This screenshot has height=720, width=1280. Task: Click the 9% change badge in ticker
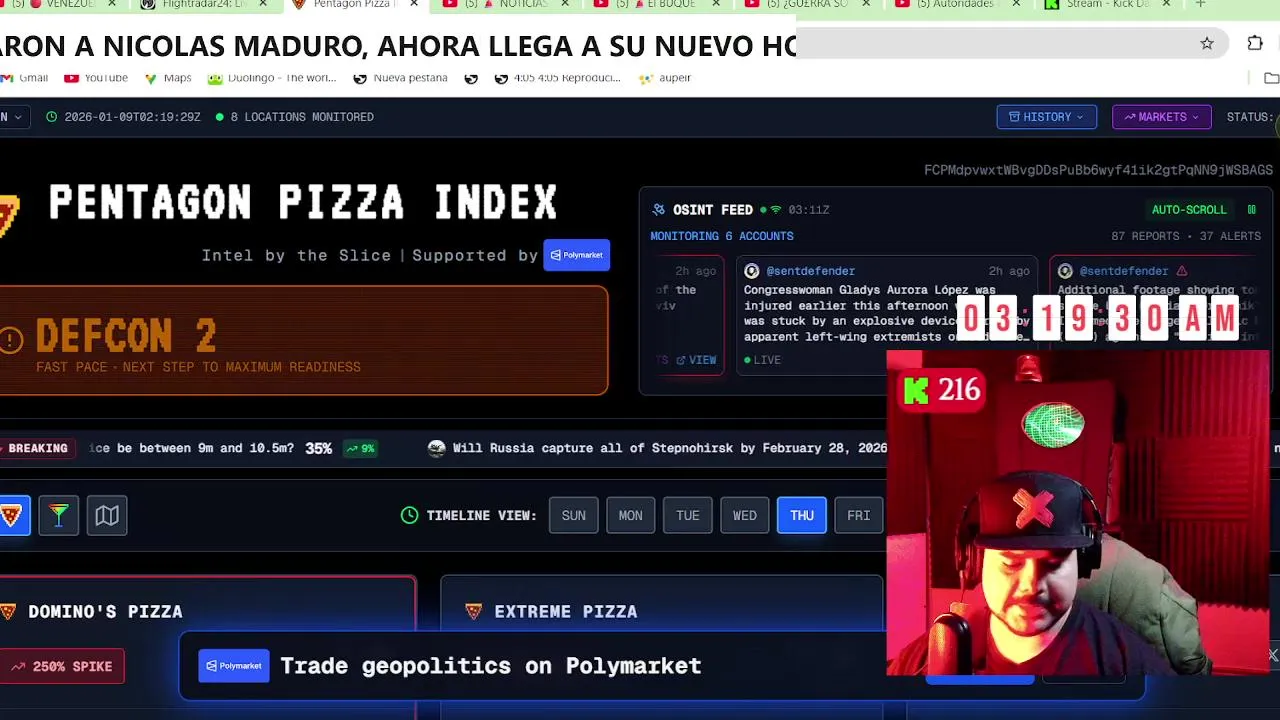360,448
